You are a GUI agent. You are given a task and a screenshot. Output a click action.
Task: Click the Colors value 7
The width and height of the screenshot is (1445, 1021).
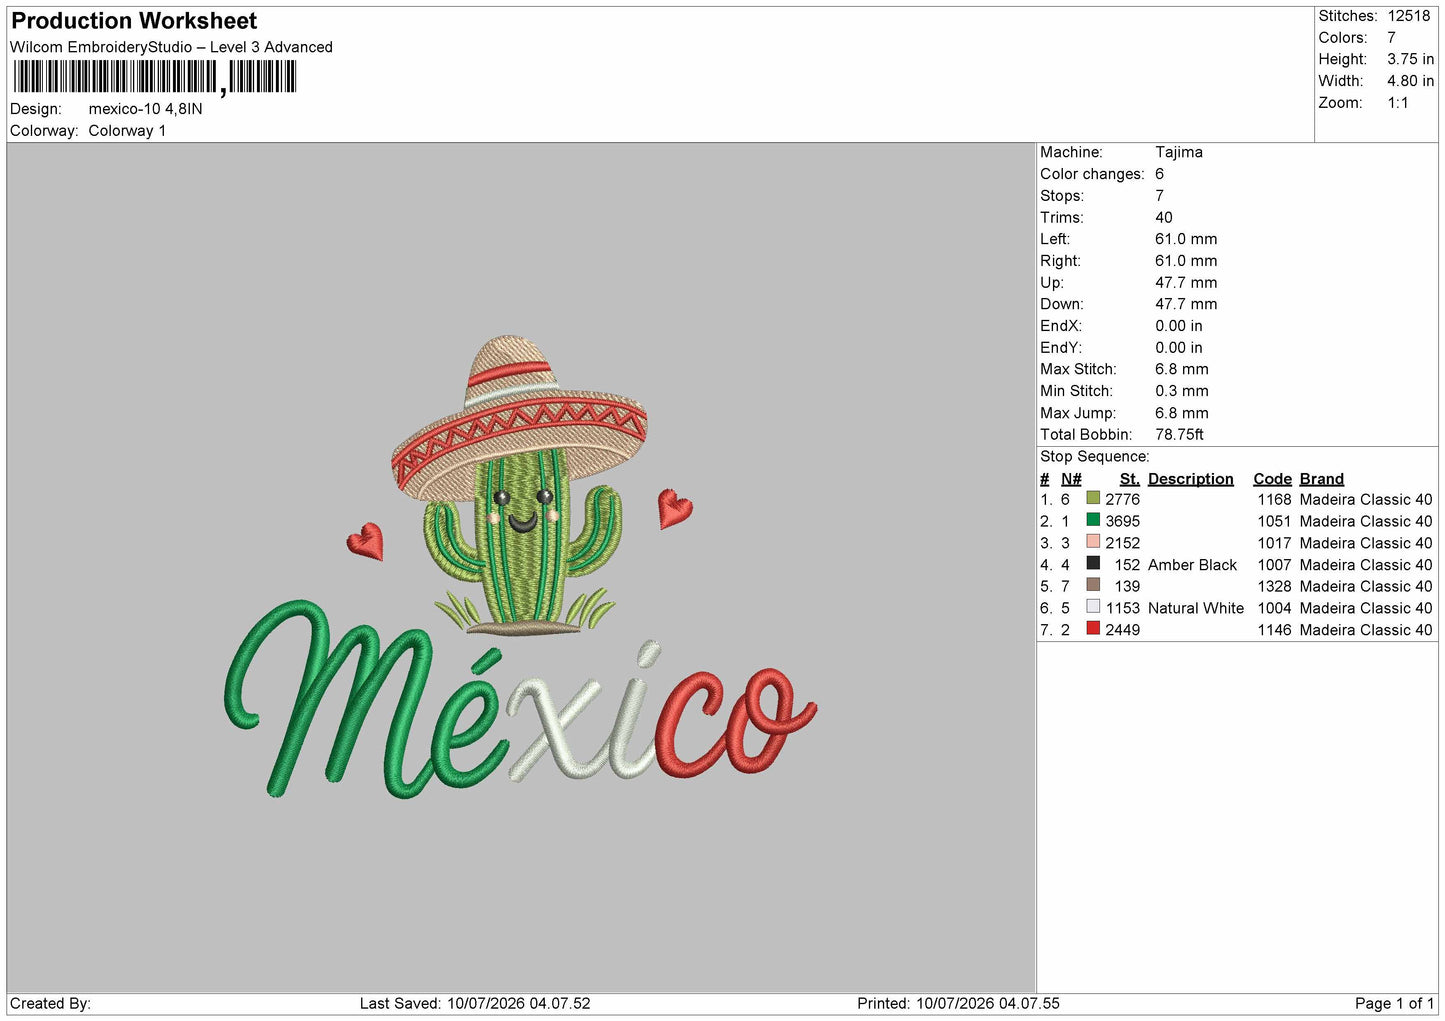(1391, 38)
